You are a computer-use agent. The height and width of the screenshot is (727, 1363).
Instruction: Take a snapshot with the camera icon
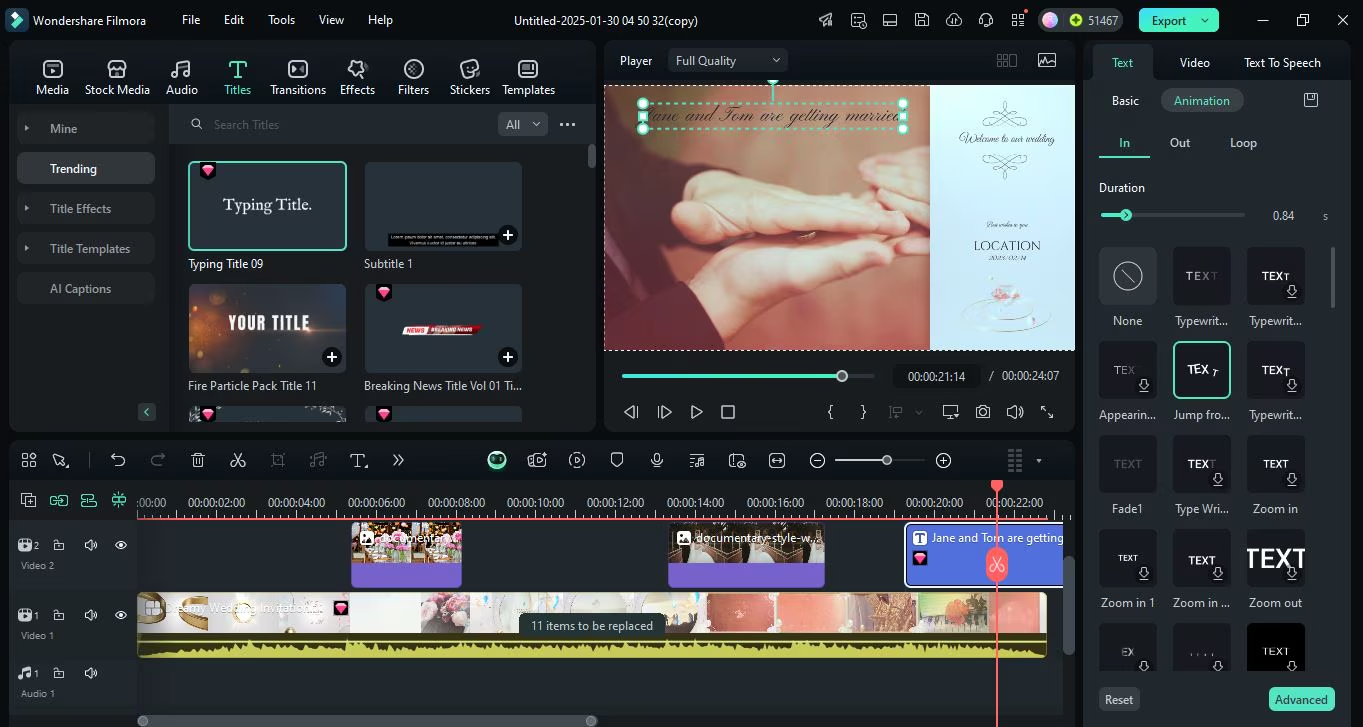[983, 412]
